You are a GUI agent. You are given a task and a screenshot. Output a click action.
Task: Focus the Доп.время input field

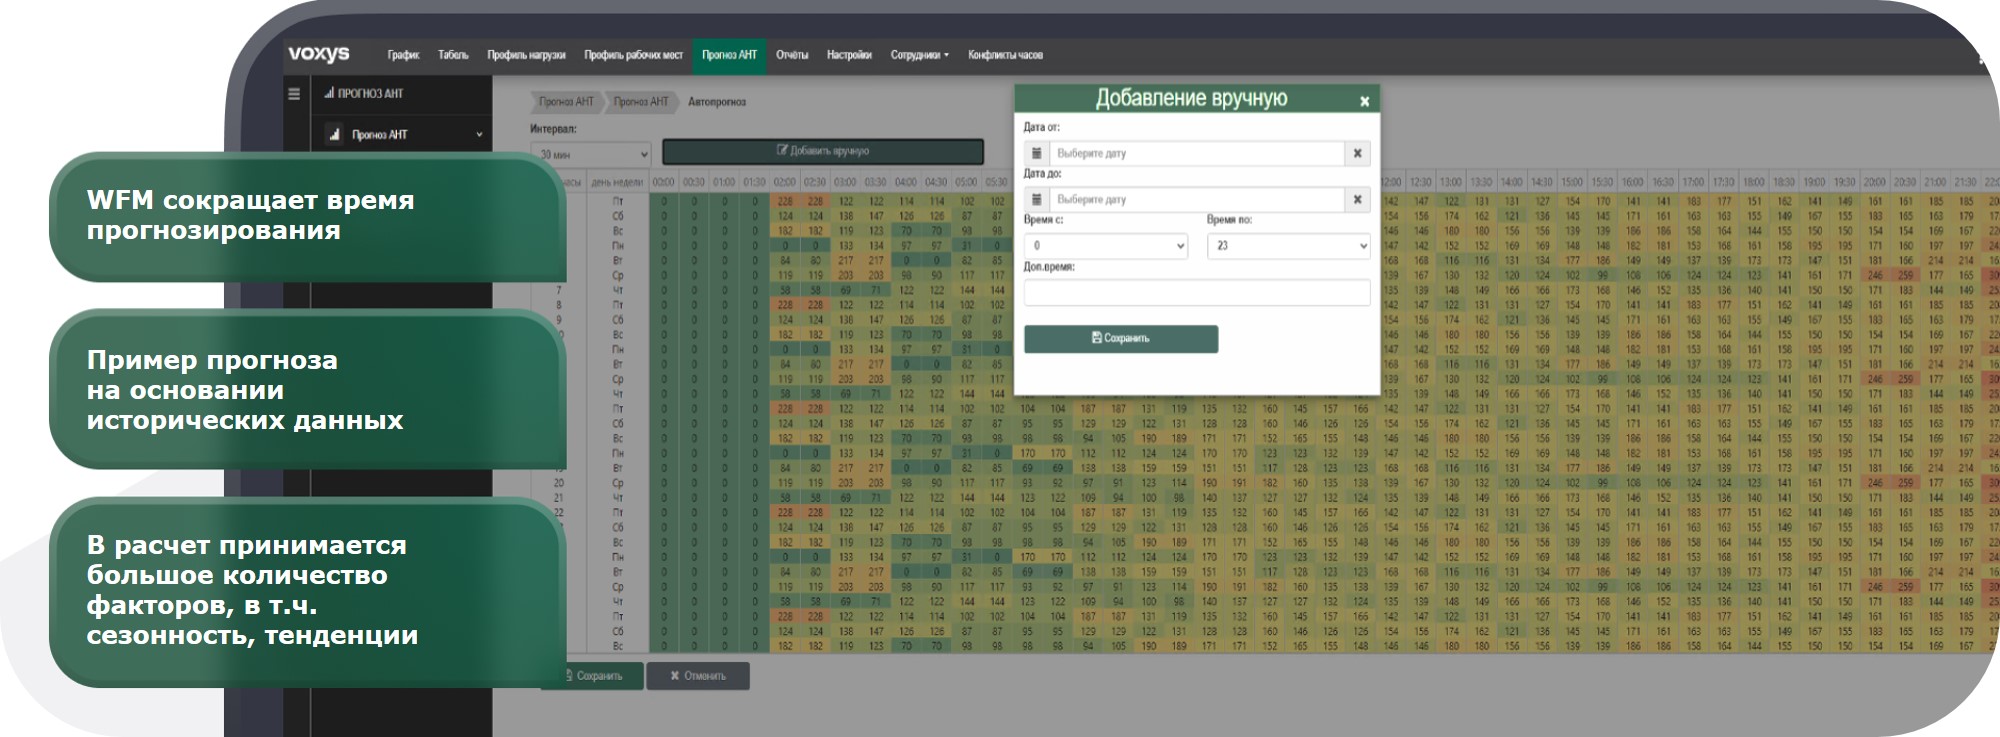1197,292
